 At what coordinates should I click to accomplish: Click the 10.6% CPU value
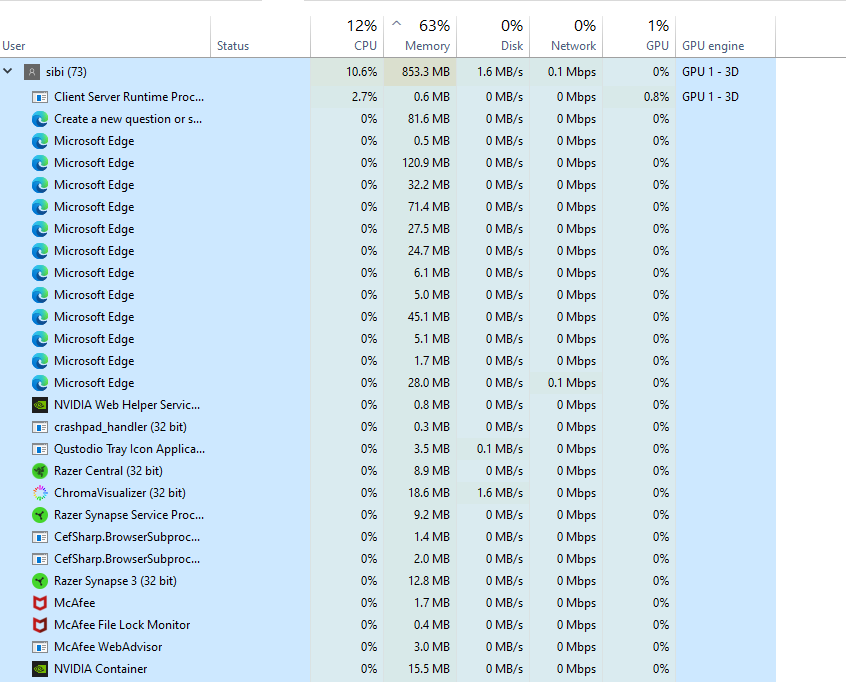pyautogui.click(x=361, y=72)
